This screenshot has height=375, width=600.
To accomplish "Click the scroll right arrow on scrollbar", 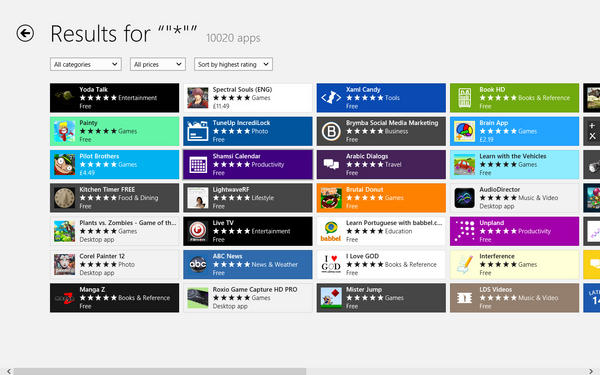I will pos(591,371).
